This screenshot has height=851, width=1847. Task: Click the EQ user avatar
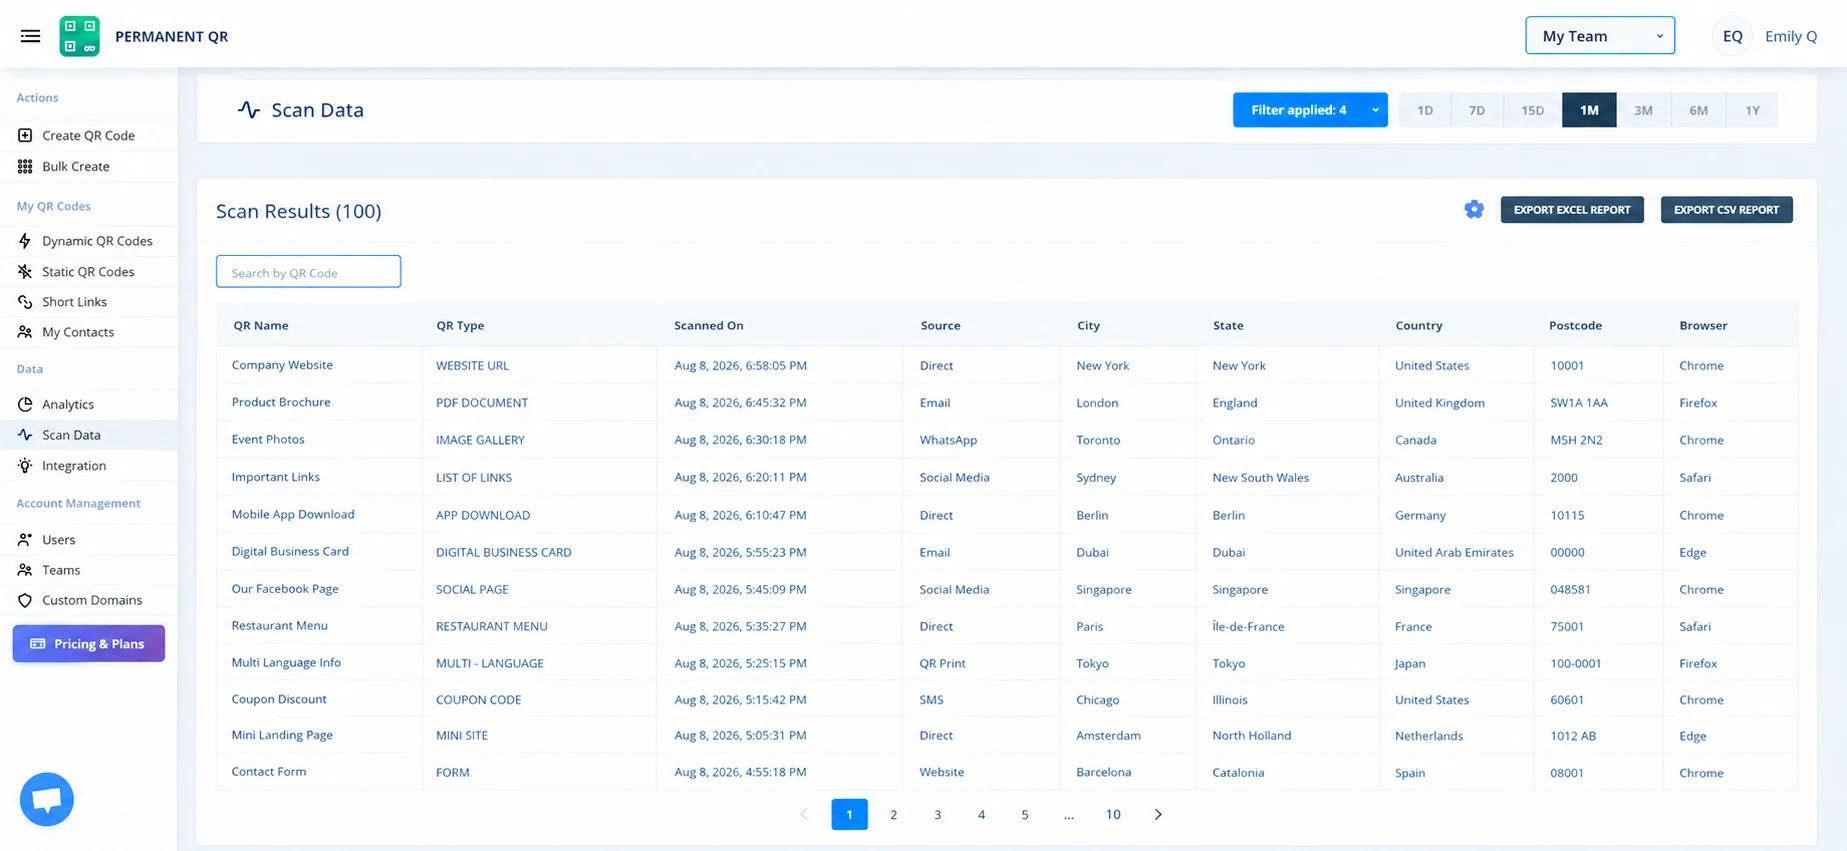coord(1733,36)
